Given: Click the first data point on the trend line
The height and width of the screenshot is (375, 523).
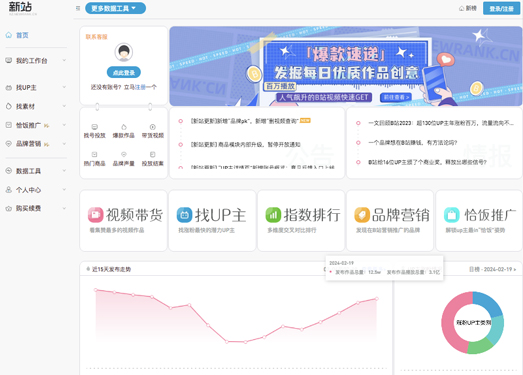Looking at the screenshot, I should (x=96, y=290).
